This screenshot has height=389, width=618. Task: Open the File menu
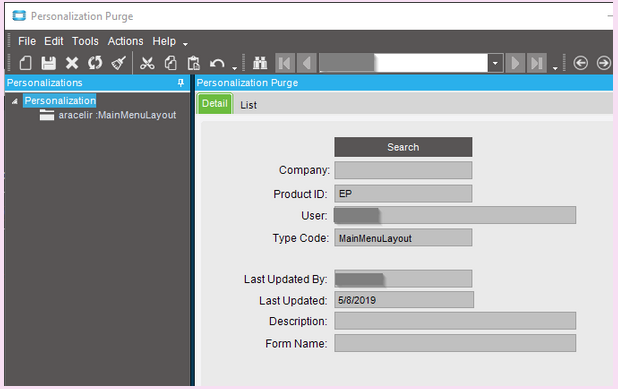pyautogui.click(x=27, y=41)
